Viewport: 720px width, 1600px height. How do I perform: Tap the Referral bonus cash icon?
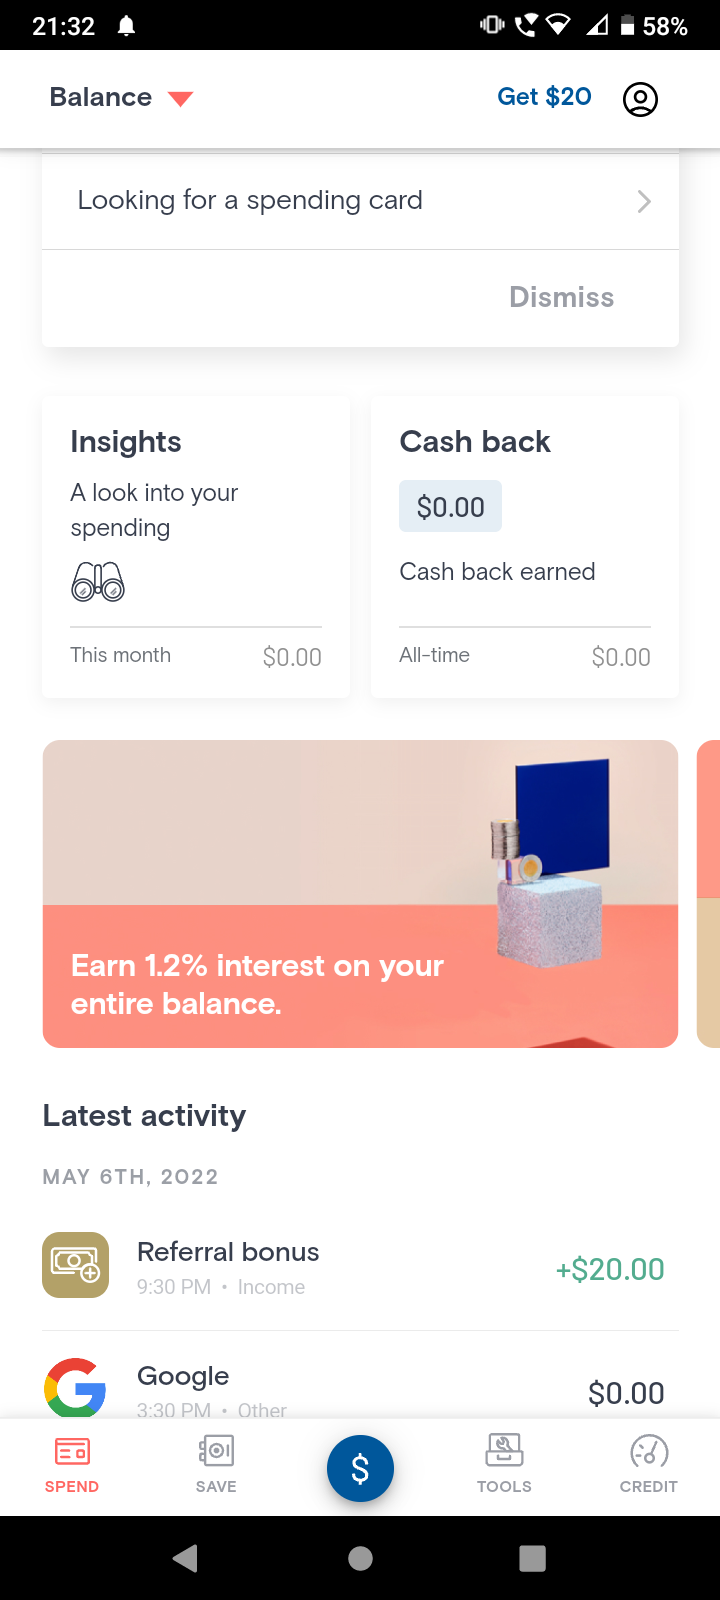(x=76, y=1265)
